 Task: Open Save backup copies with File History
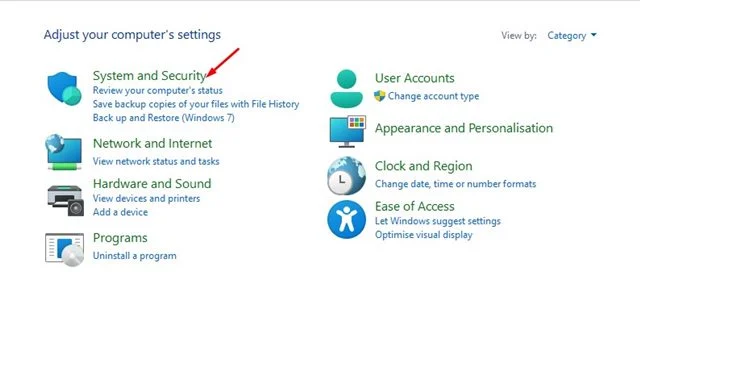(x=196, y=104)
